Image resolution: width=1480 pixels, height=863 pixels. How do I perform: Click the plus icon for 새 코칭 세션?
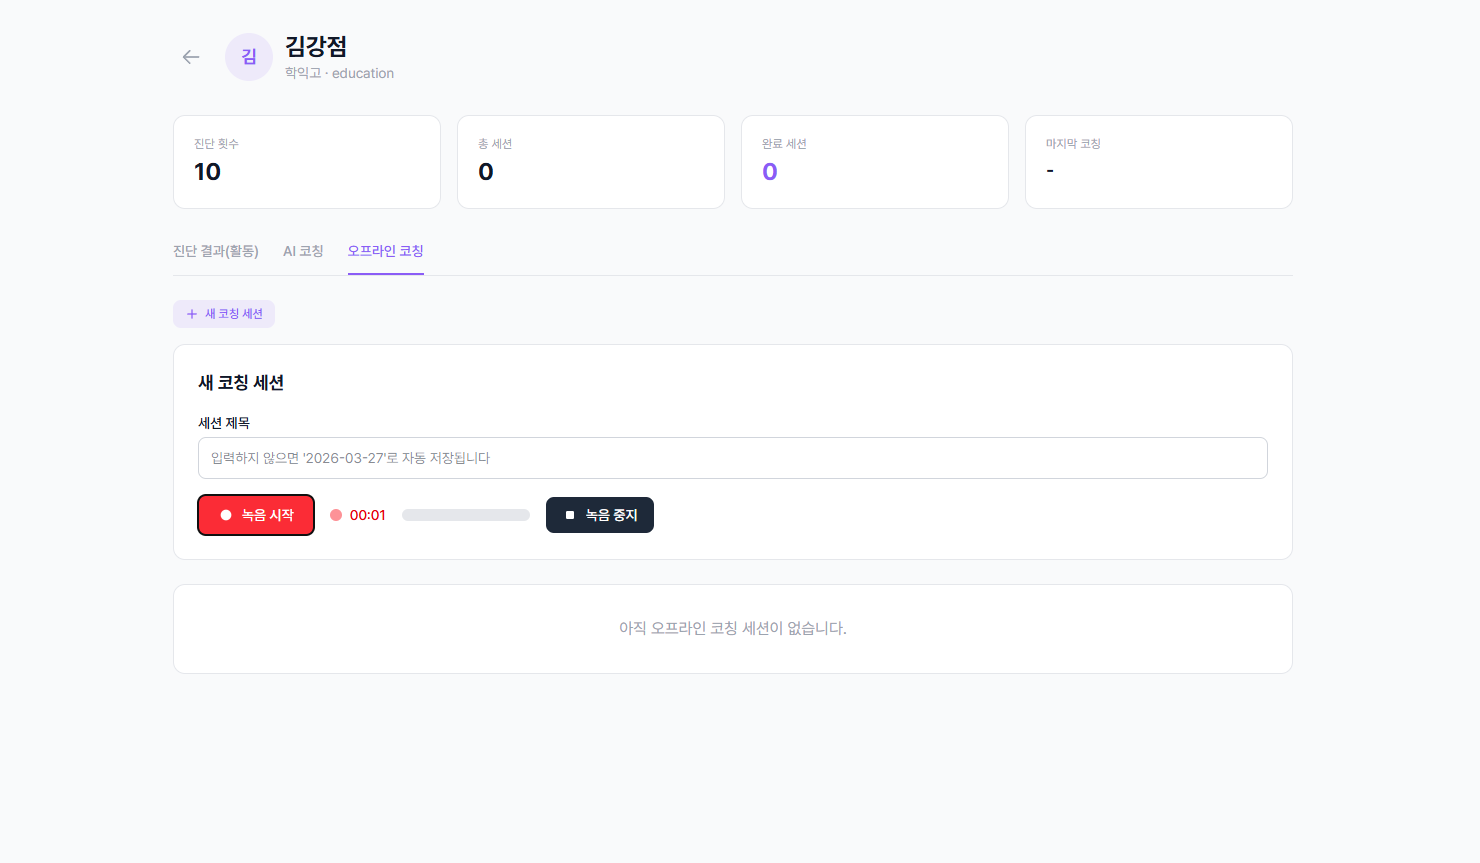tap(192, 314)
